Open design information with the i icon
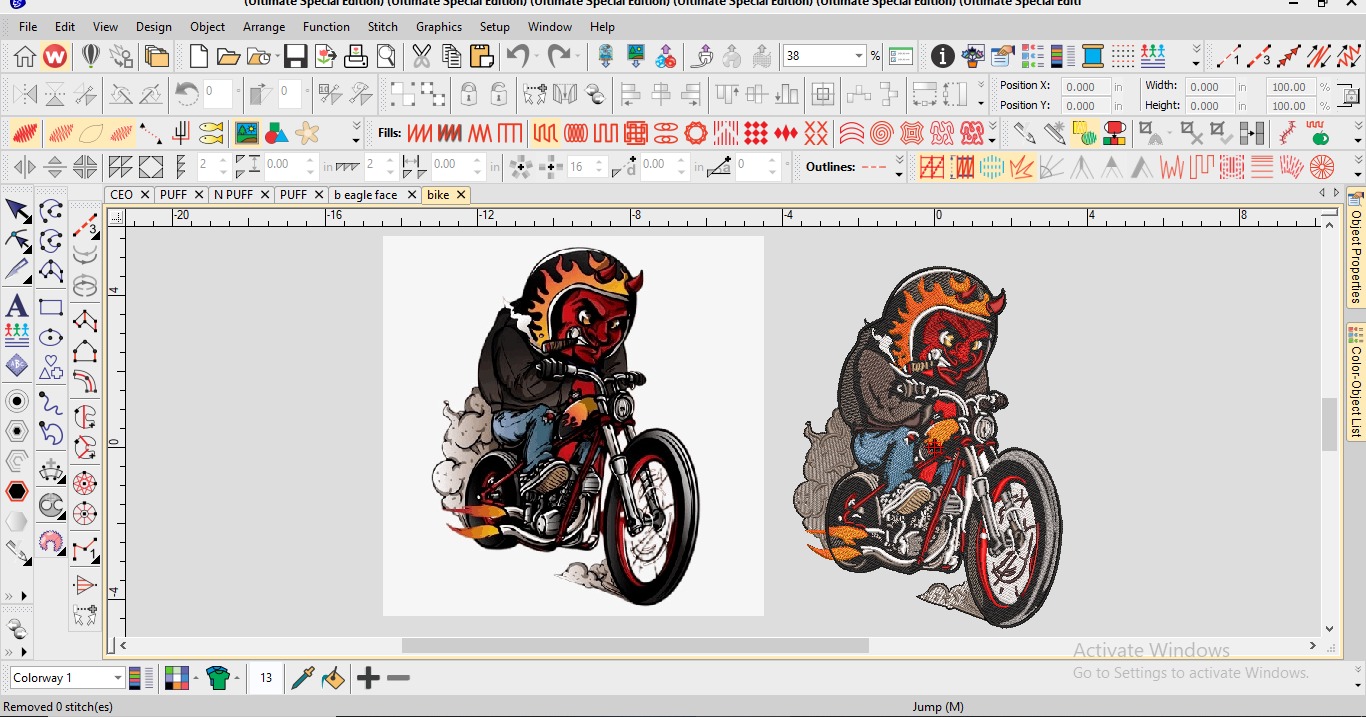The height and width of the screenshot is (717, 1366). 942,56
